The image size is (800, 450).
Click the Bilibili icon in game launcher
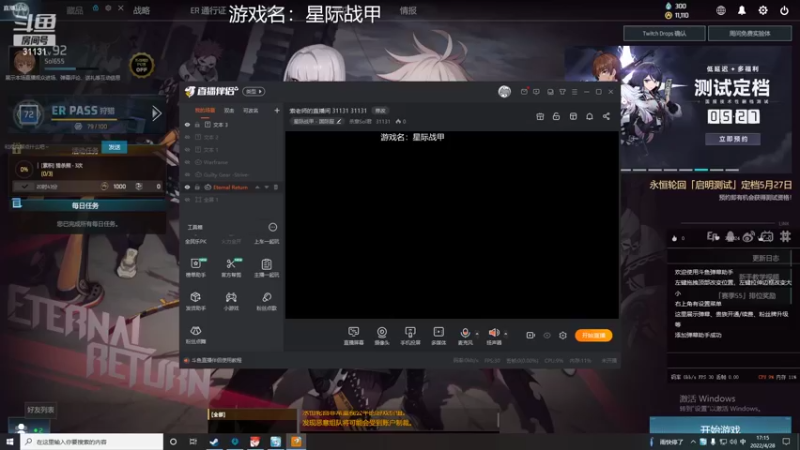point(766,237)
